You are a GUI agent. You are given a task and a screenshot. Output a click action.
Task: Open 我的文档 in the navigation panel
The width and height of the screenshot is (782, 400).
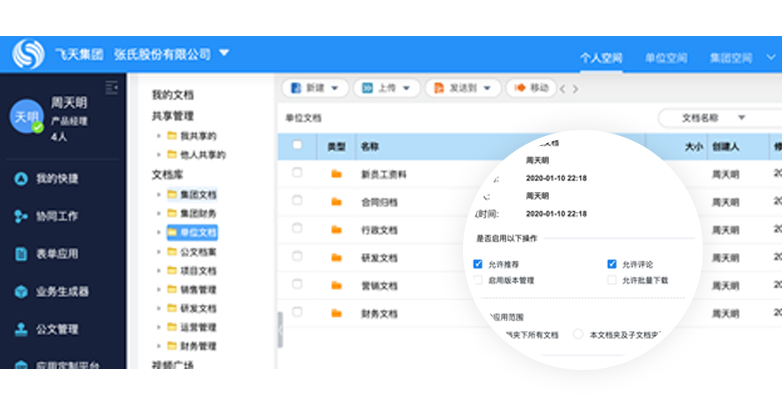pos(173,95)
